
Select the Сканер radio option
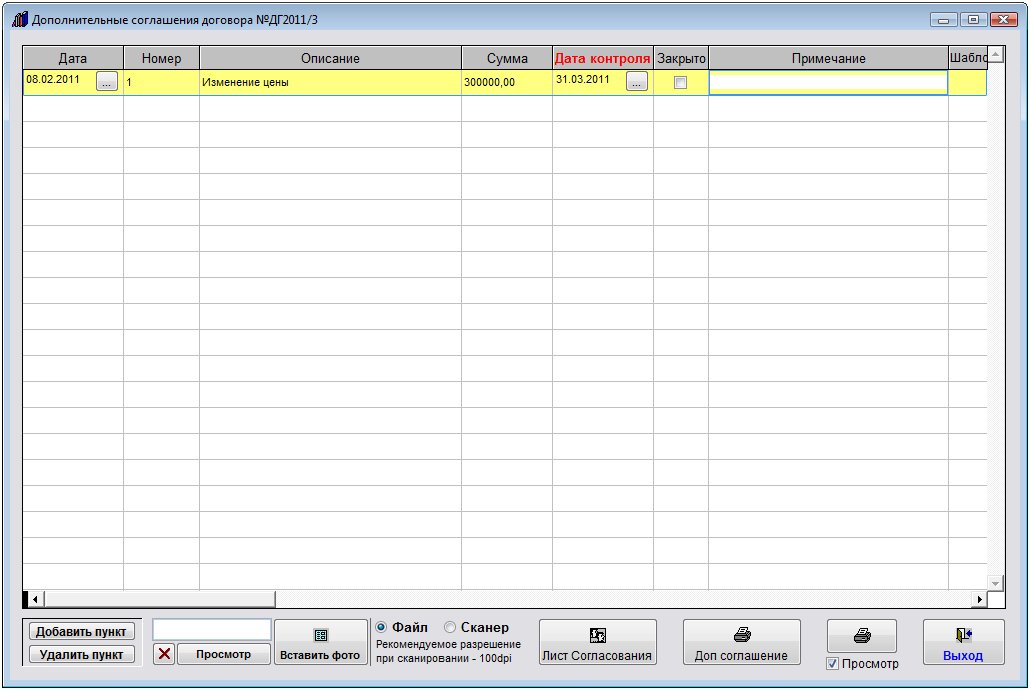[450, 628]
